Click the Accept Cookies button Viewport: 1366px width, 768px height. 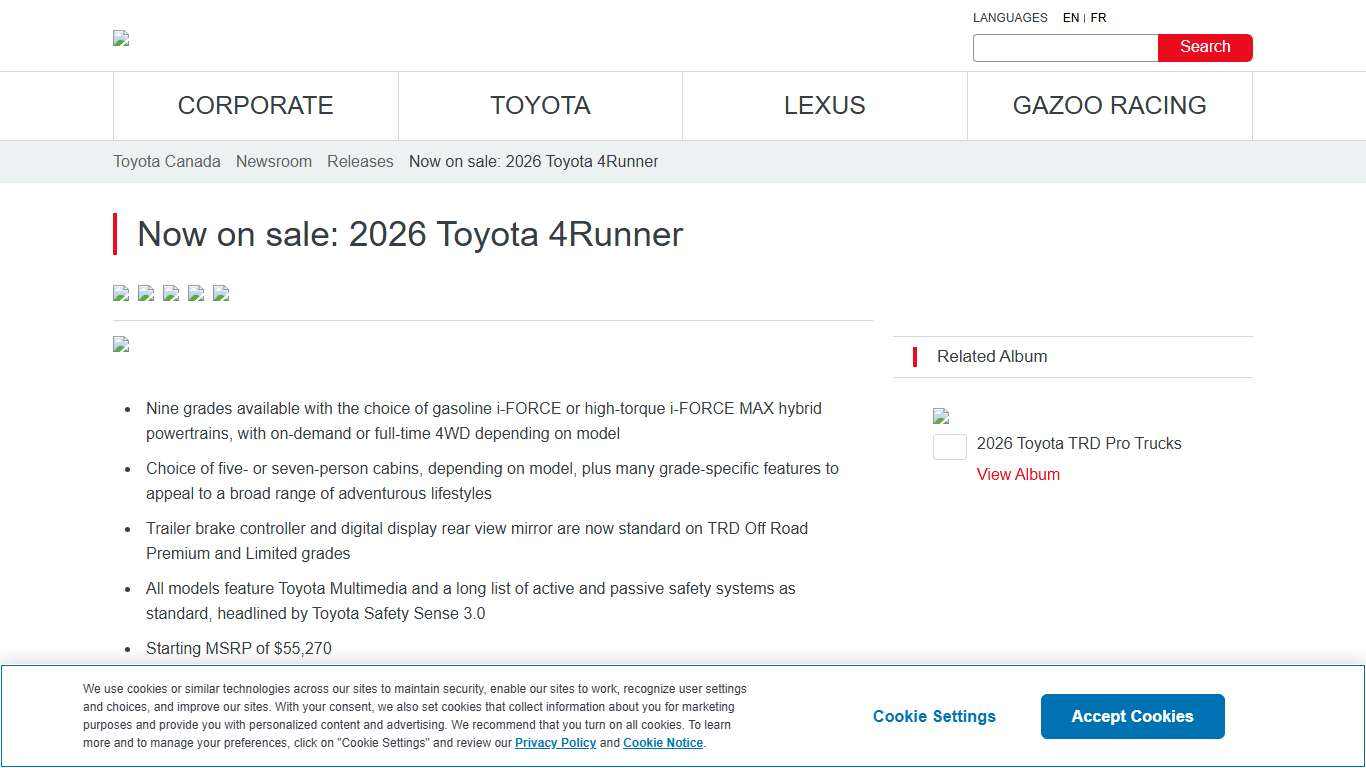click(x=1132, y=716)
